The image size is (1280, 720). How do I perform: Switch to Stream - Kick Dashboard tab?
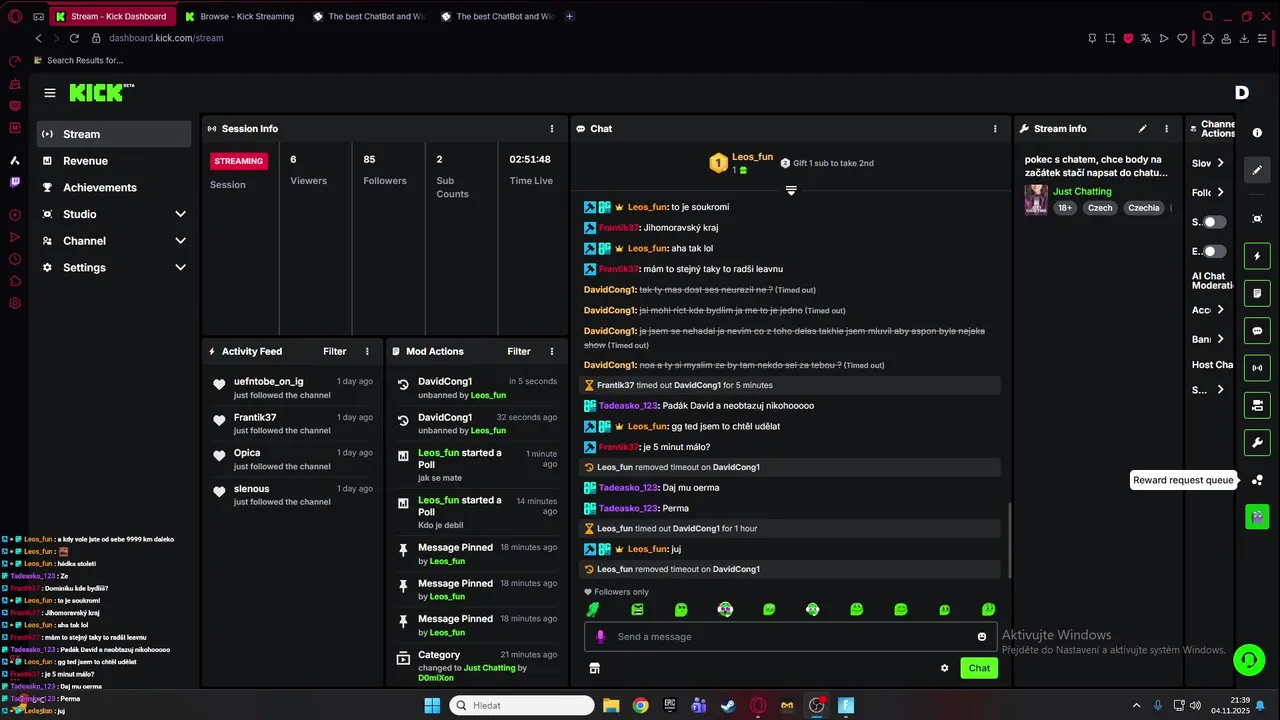click(110, 16)
